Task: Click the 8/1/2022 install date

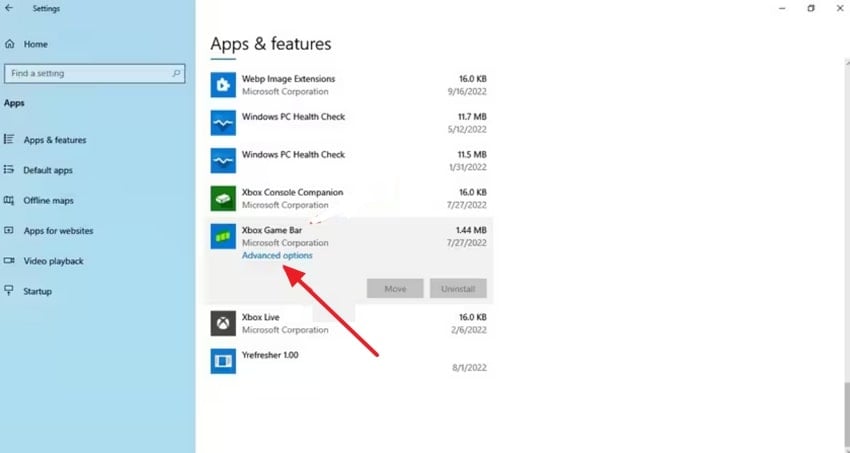Action: (469, 367)
